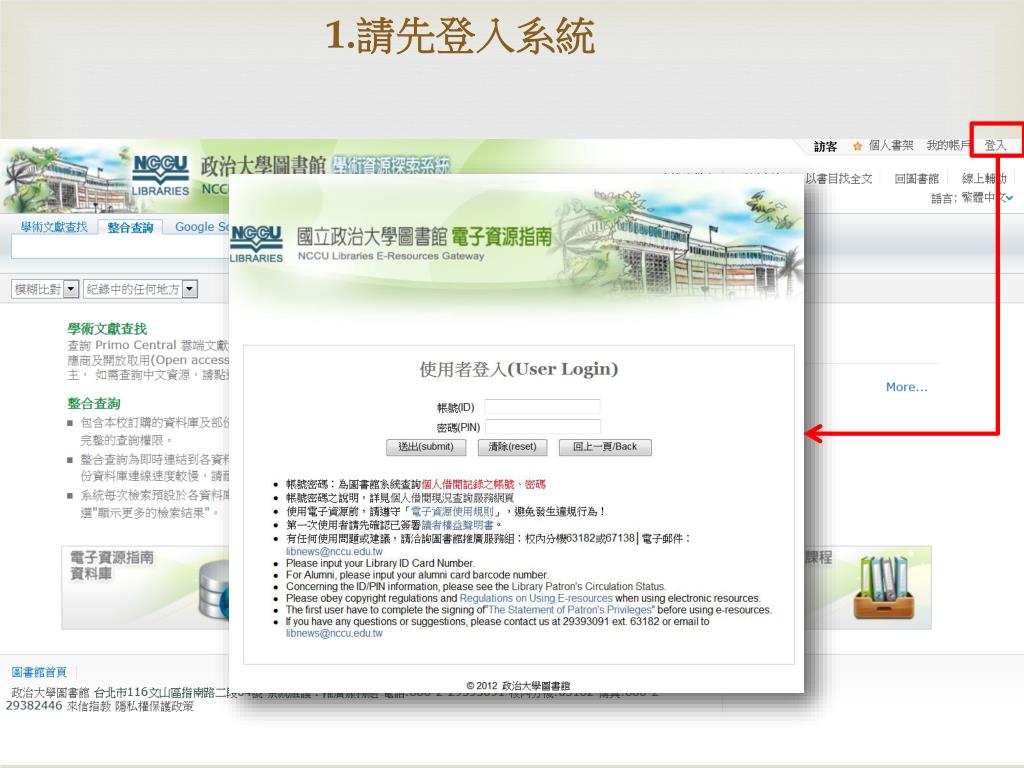Click the database cylinder icon

coord(213,588)
